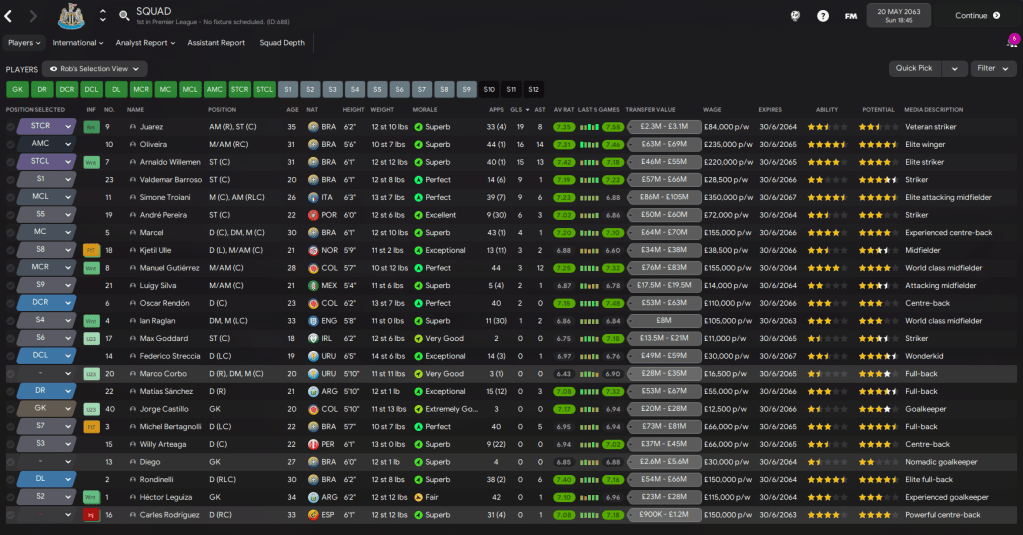Toggle selection checkbox for Oscar Rendón

11,303
